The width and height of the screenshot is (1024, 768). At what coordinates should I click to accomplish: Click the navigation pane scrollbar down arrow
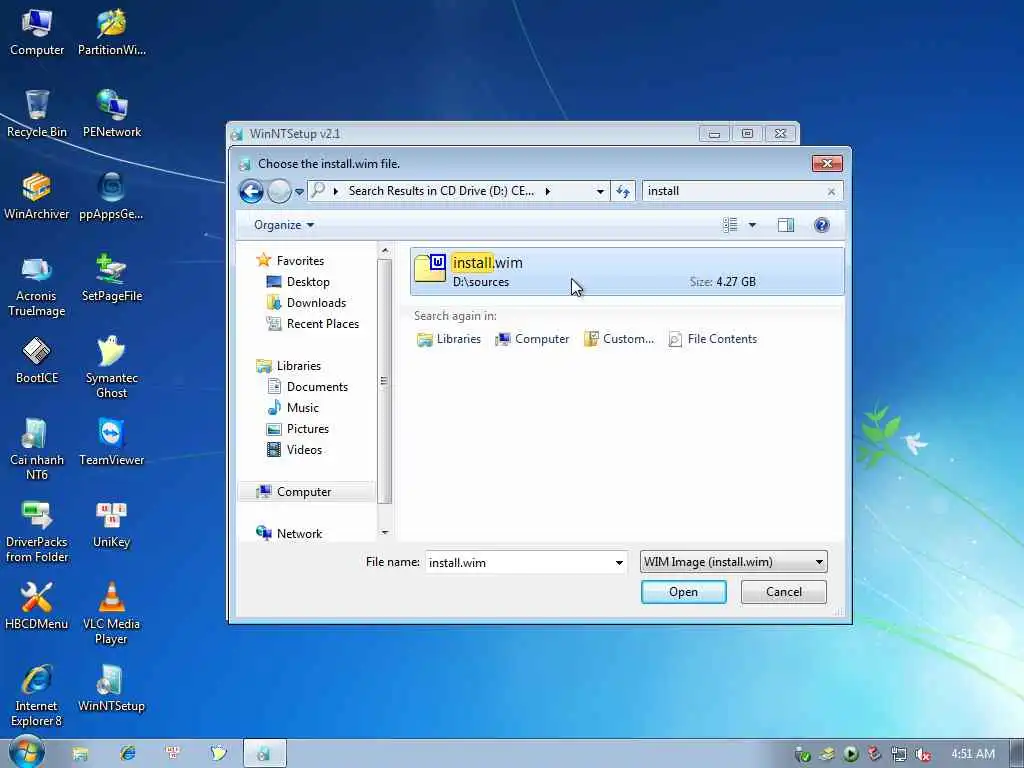[384, 532]
